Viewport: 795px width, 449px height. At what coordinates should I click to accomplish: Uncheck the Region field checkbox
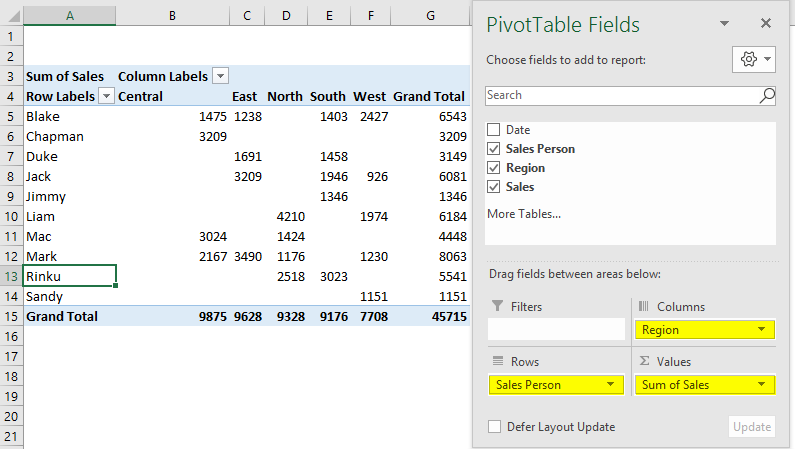click(493, 168)
